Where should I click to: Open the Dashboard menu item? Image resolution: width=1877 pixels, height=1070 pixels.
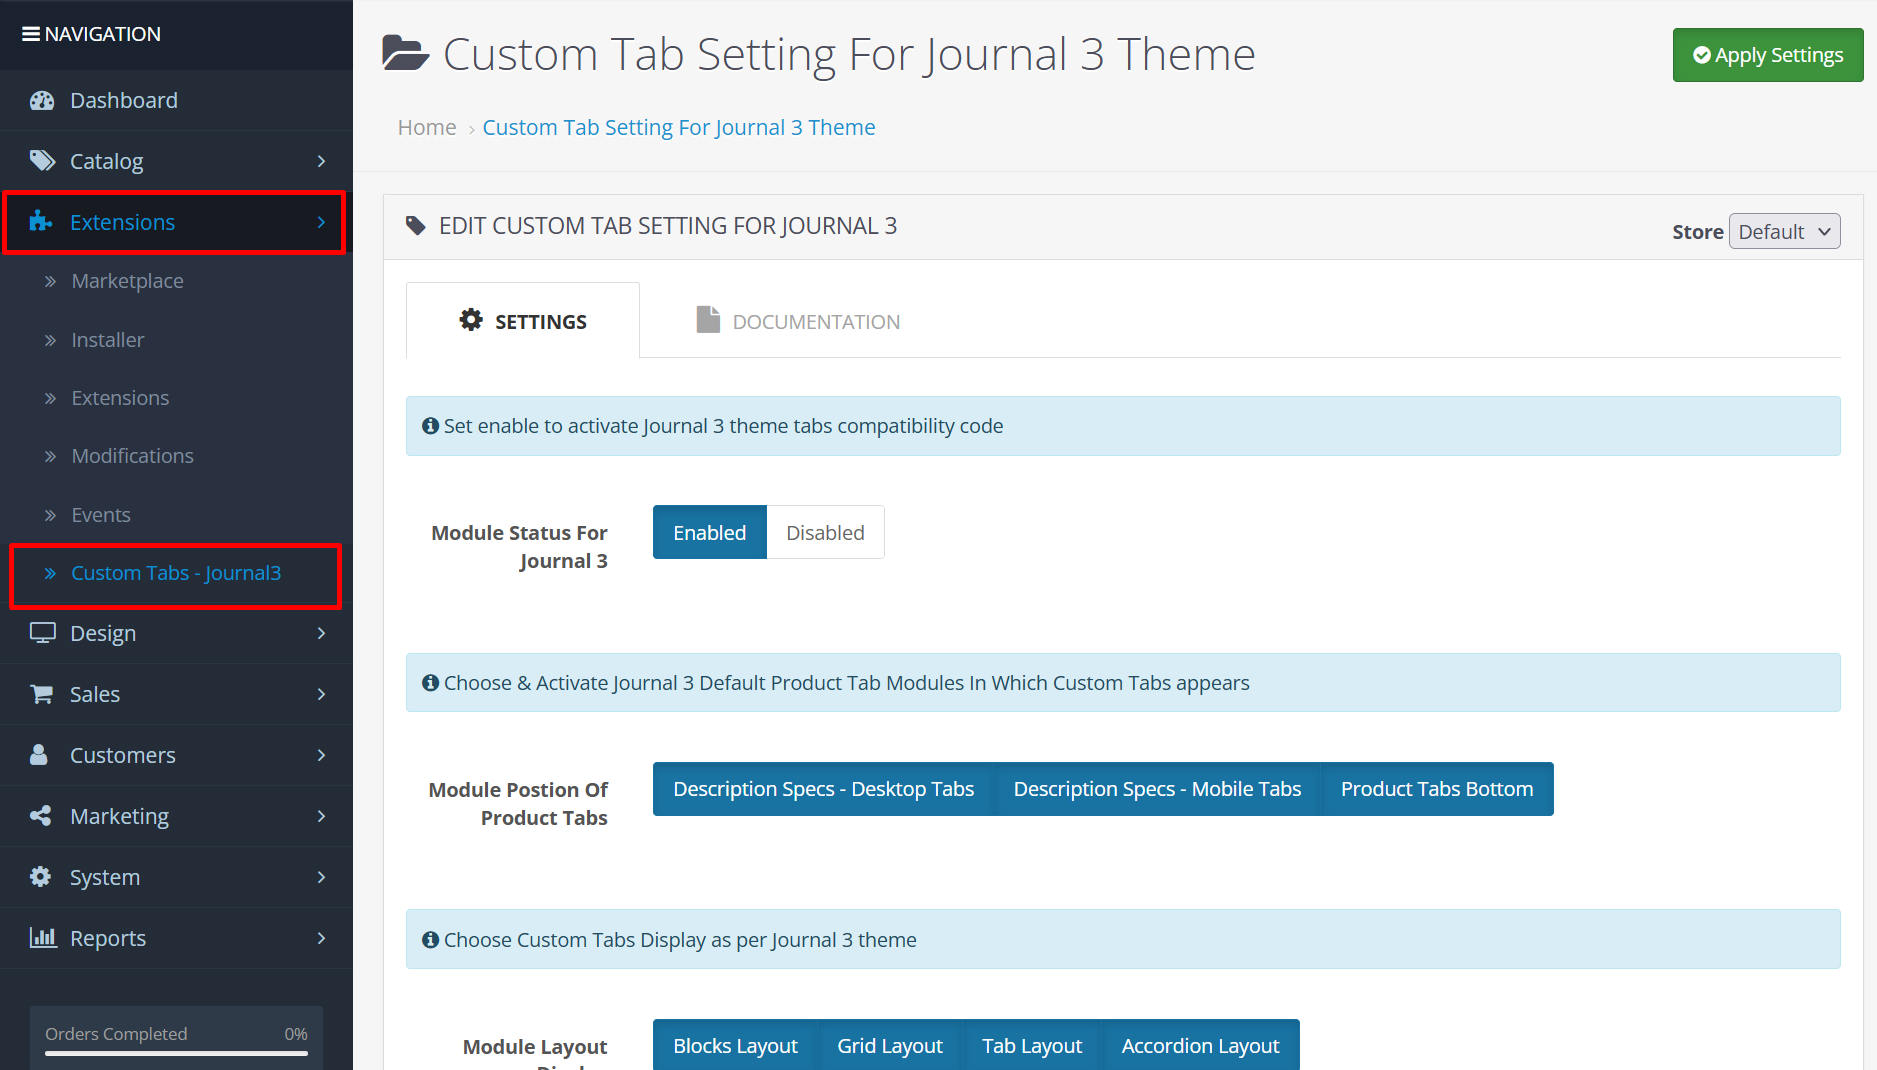pyautogui.click(x=176, y=100)
